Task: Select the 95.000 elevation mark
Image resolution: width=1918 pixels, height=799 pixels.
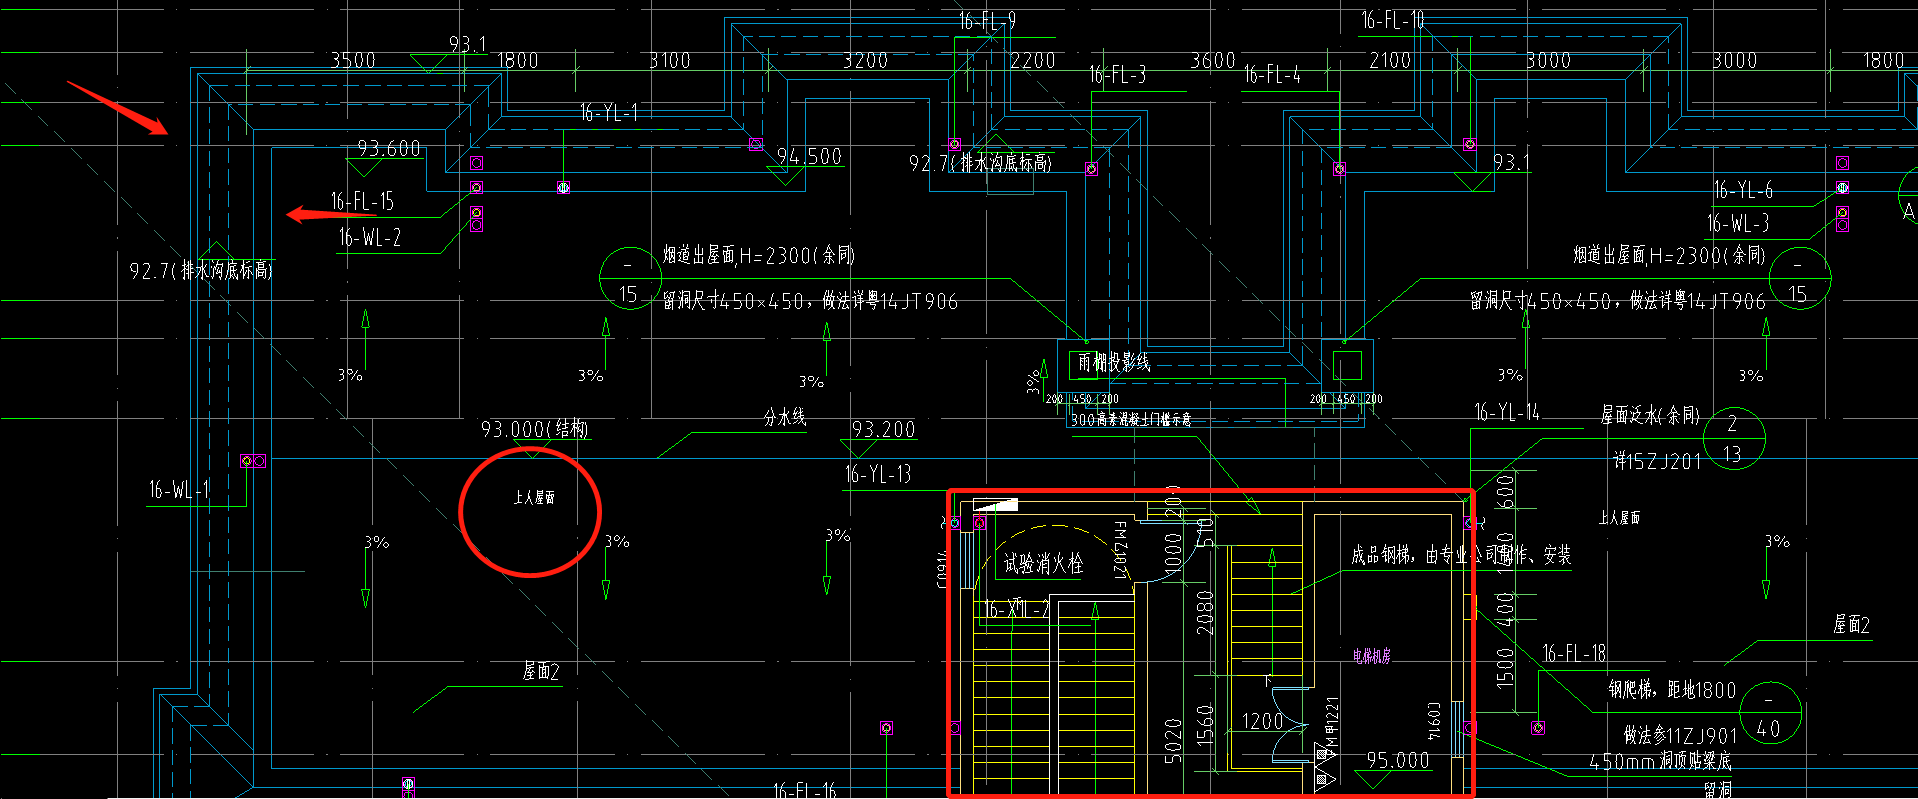Action: point(1398,760)
